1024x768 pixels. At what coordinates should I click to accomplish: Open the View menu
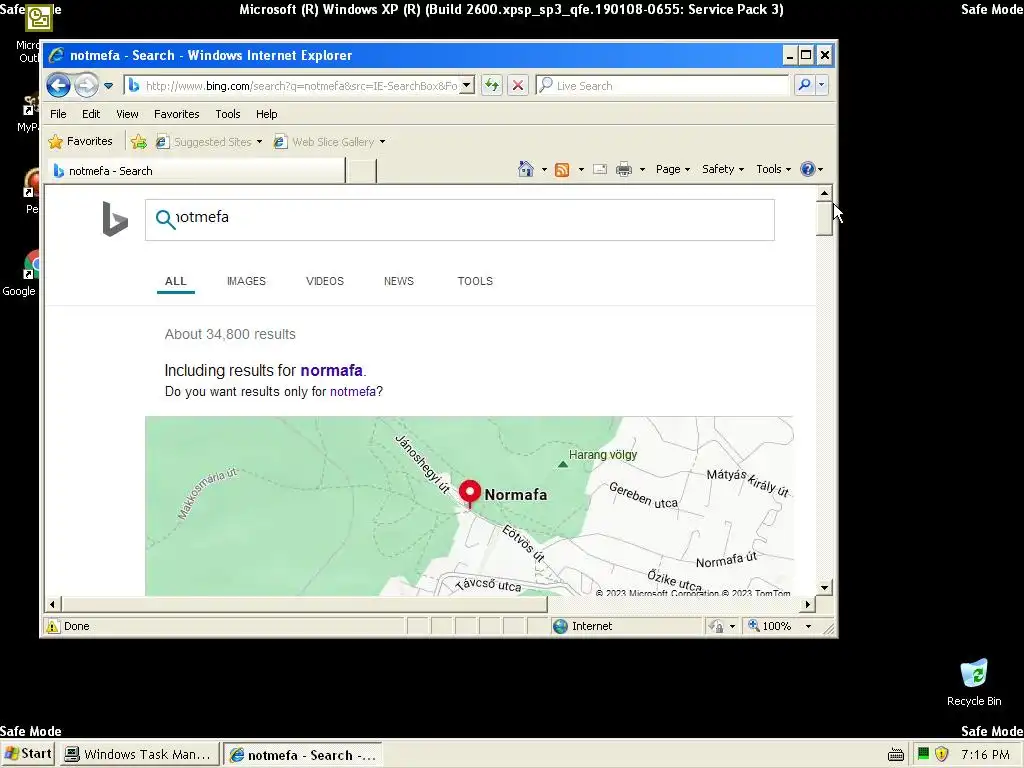point(127,114)
